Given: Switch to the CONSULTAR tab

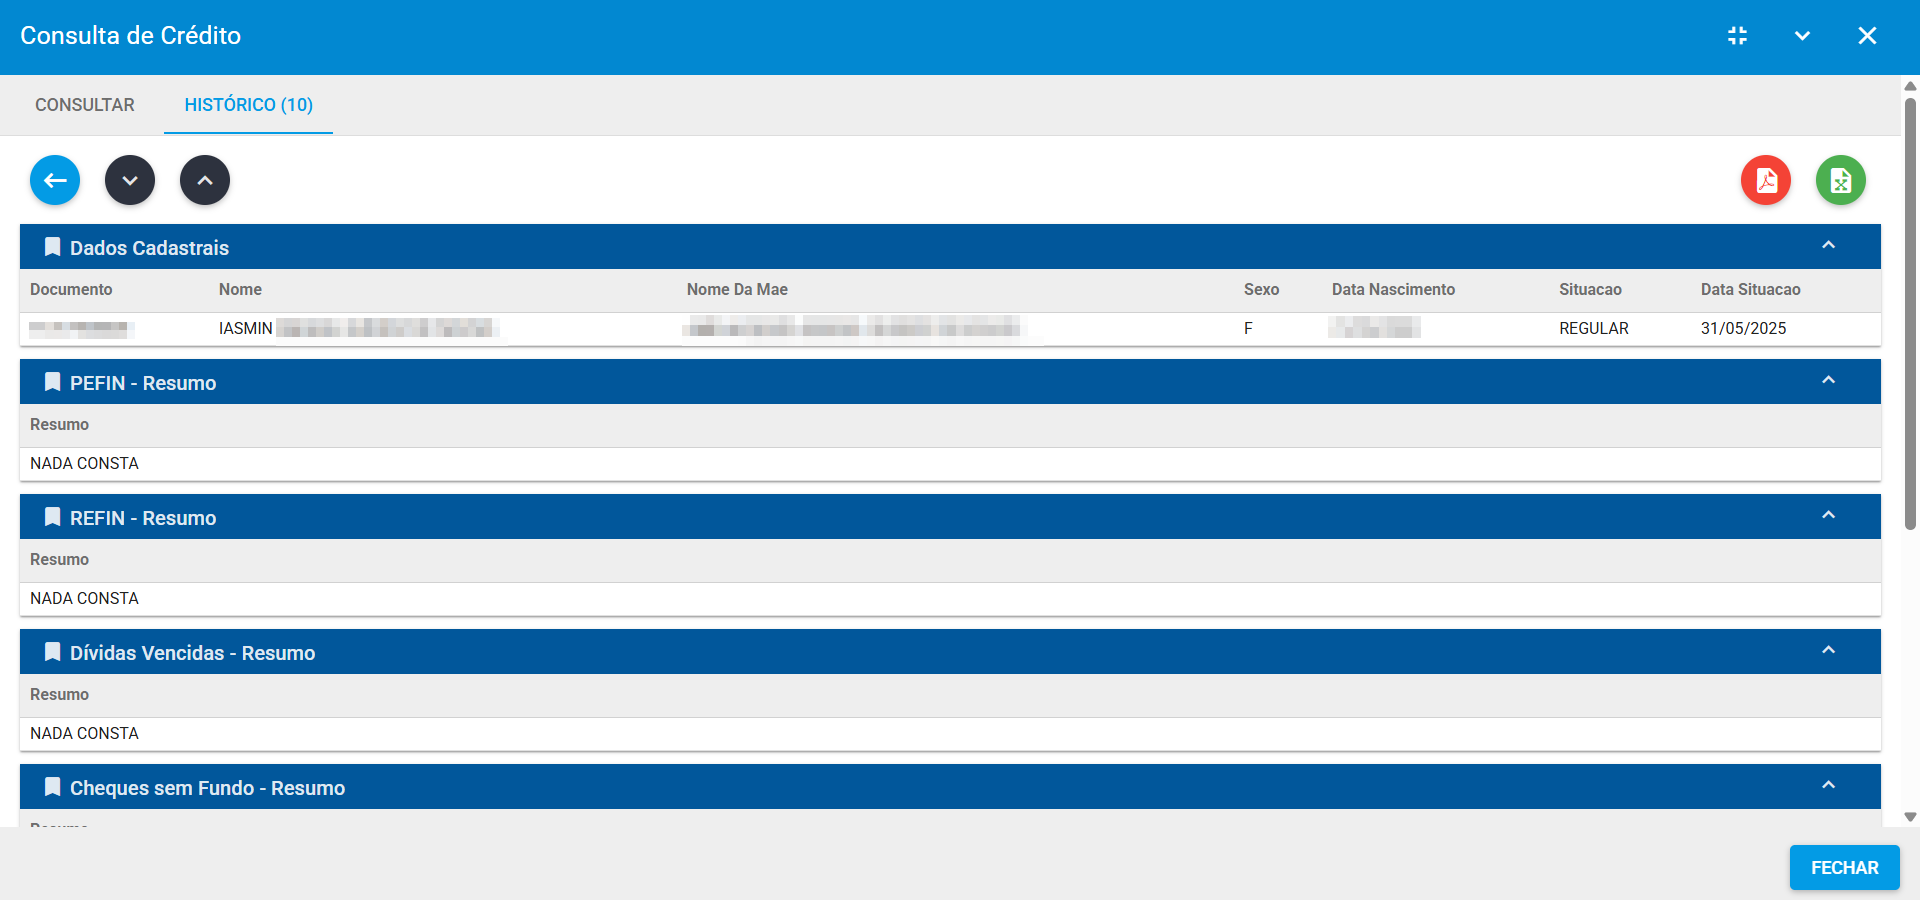Looking at the screenshot, I should [x=85, y=105].
